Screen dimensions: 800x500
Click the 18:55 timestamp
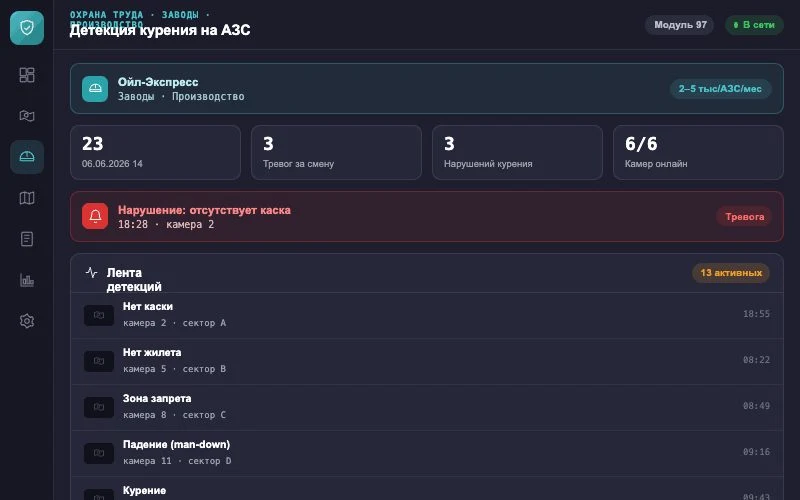(x=756, y=314)
